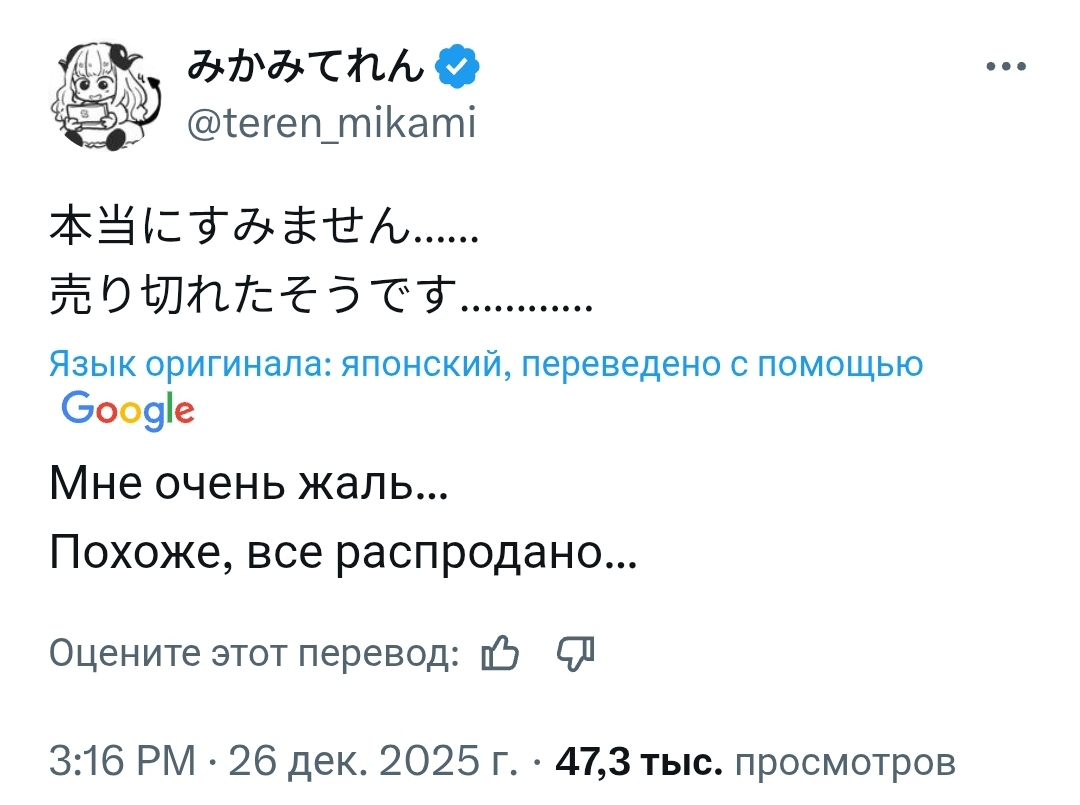Open the @teren_mikami handle link
This screenshot has height=805, width=1080.
[331, 124]
